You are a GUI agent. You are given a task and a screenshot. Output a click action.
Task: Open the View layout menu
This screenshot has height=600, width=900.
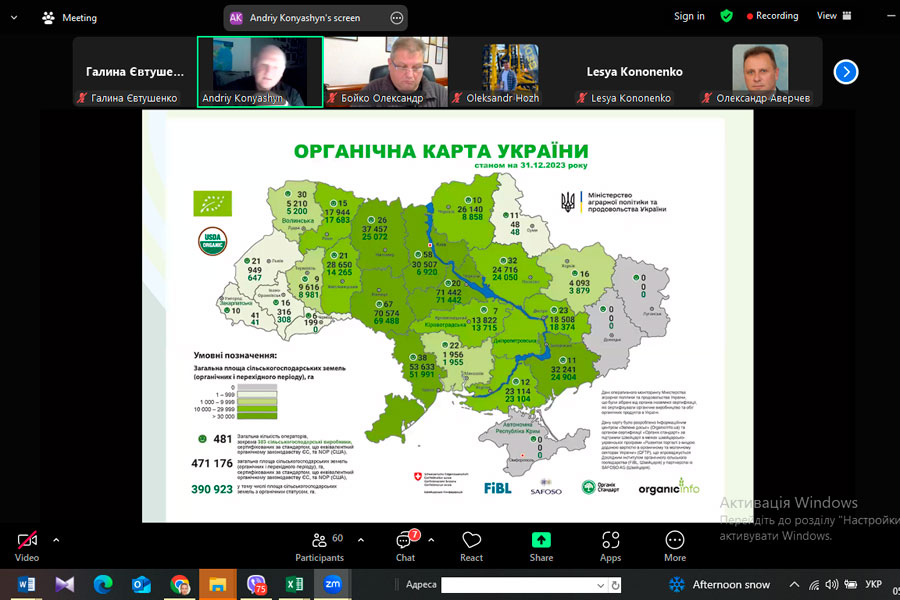point(834,16)
